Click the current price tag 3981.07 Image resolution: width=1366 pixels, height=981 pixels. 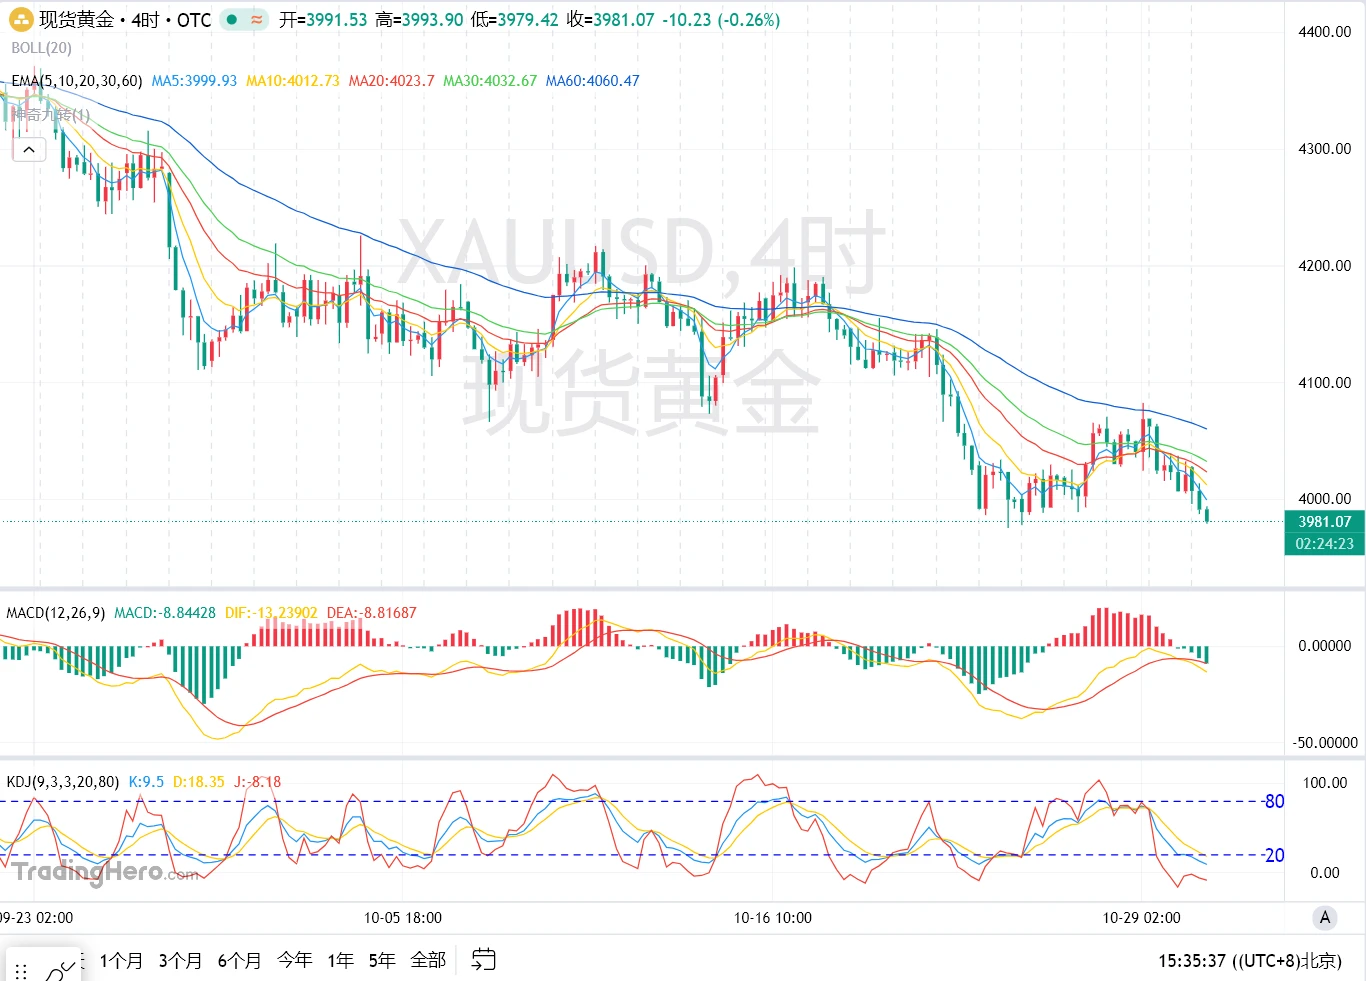point(1324,522)
